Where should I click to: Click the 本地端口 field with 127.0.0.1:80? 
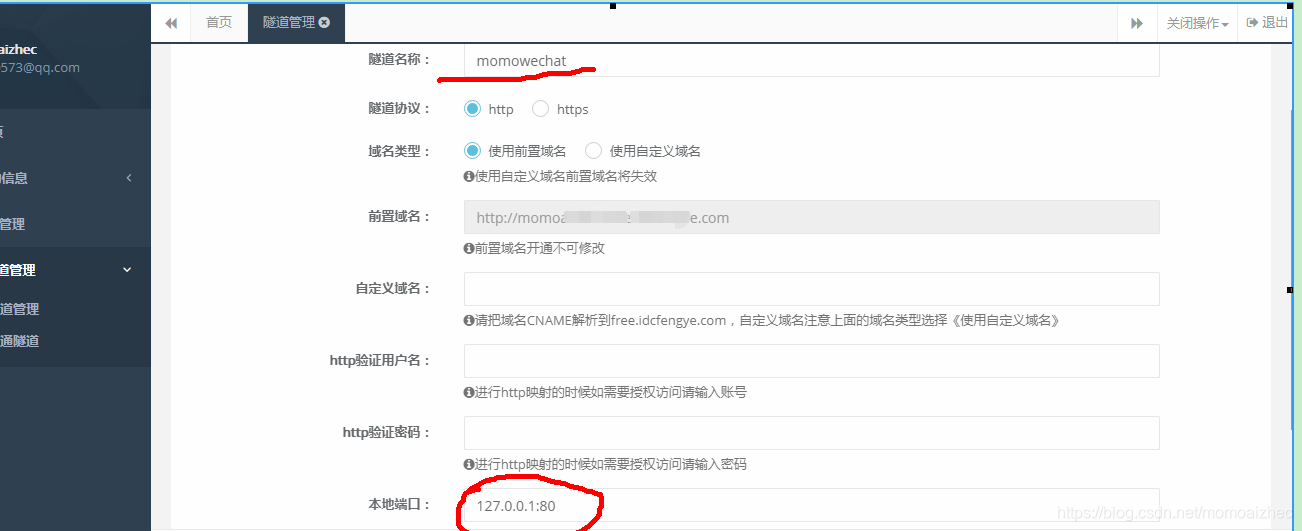(x=812, y=505)
